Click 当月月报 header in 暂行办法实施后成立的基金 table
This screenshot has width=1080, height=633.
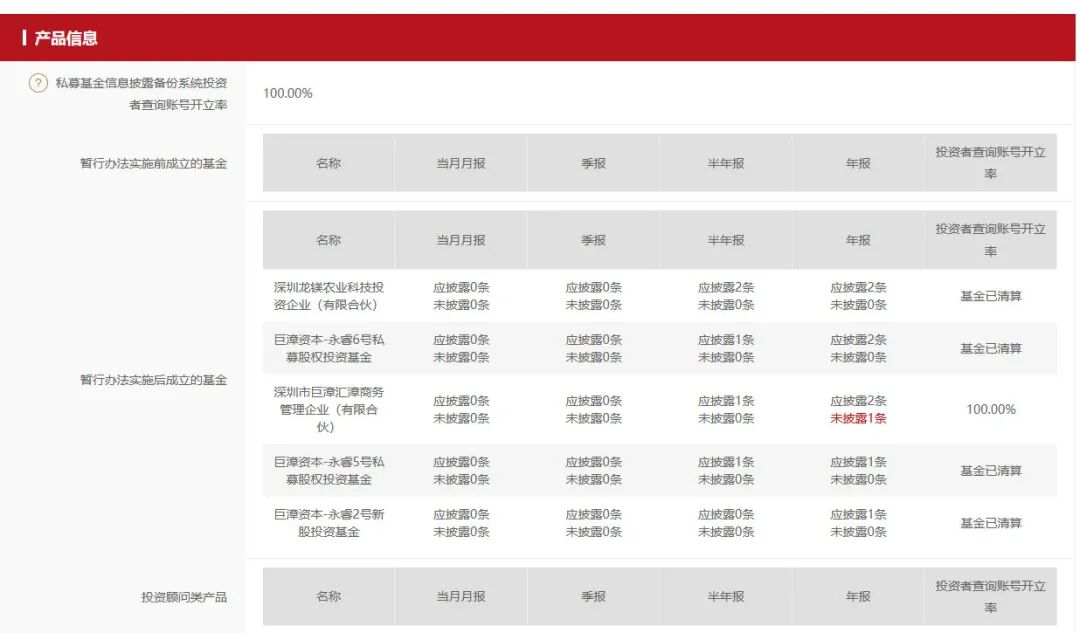[461, 240]
